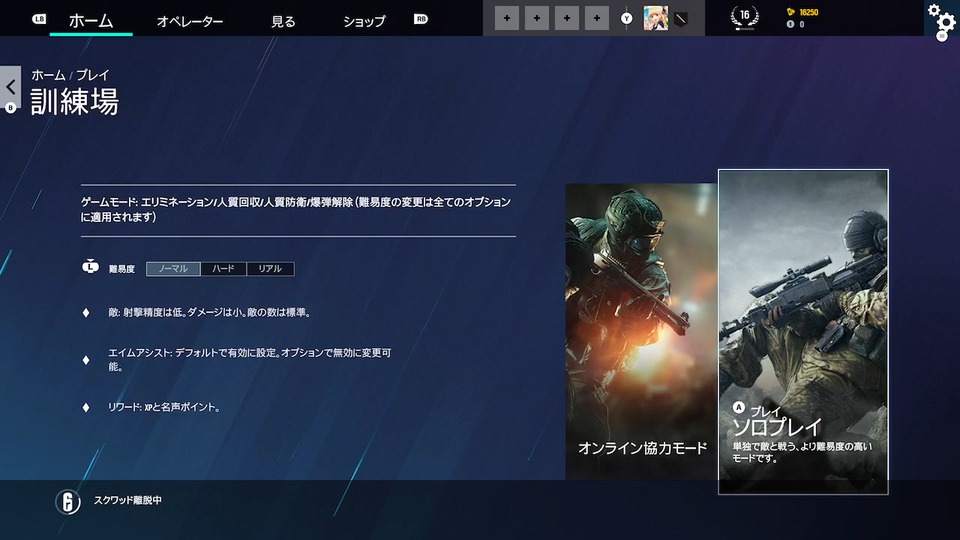
Task: Click the 訓練場 page title
Action: (x=75, y=102)
